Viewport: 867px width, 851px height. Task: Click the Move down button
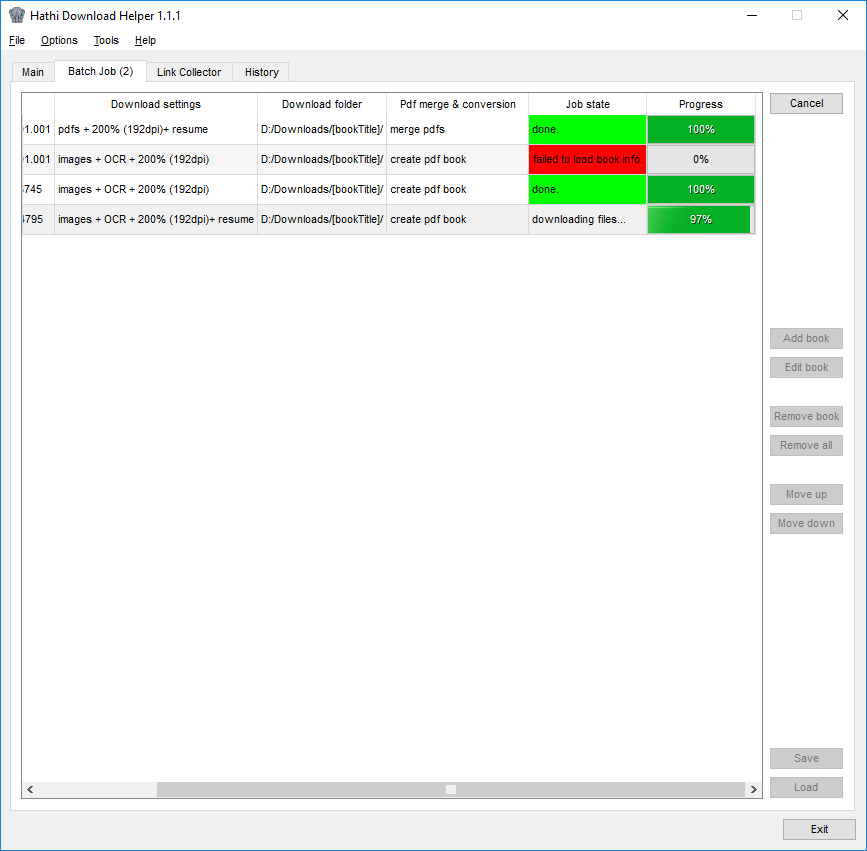pyautogui.click(x=806, y=524)
